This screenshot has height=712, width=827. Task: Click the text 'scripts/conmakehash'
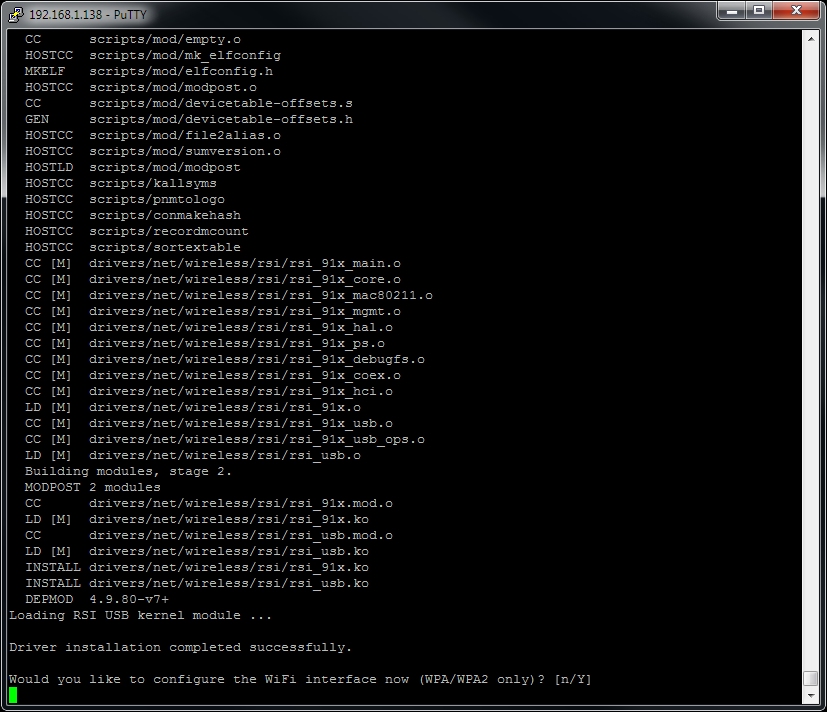click(165, 215)
